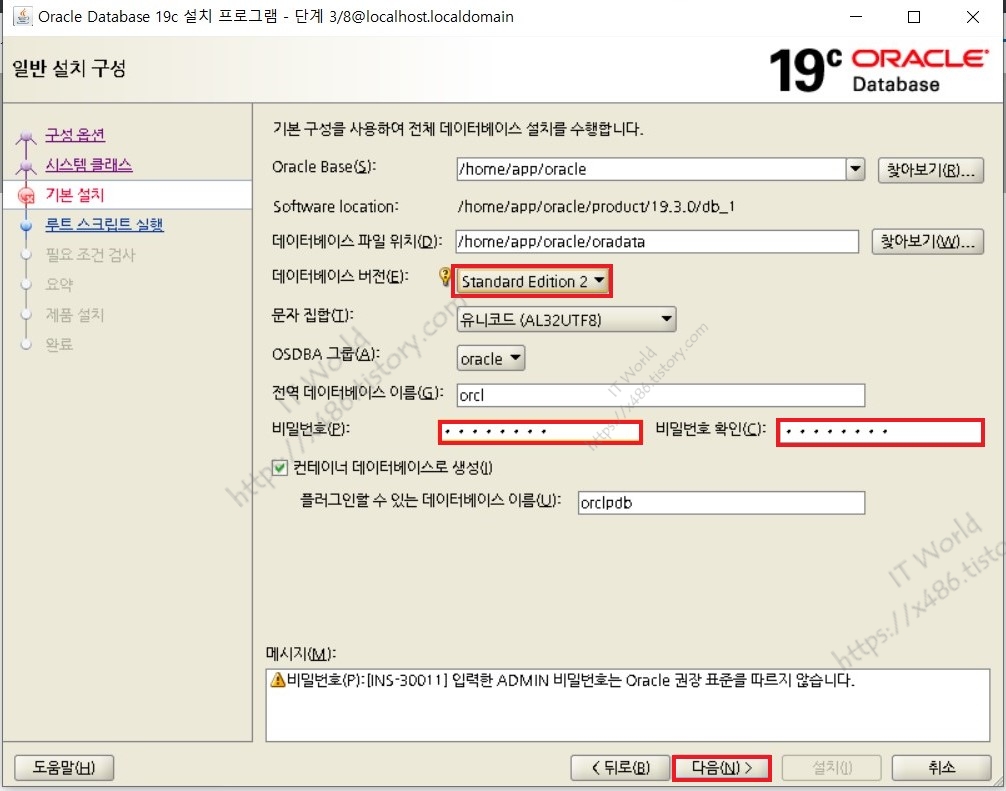Expand the 유니코드 (AL32UTF8) character set dropdown
The width and height of the screenshot is (1006, 791).
click(x=567, y=319)
